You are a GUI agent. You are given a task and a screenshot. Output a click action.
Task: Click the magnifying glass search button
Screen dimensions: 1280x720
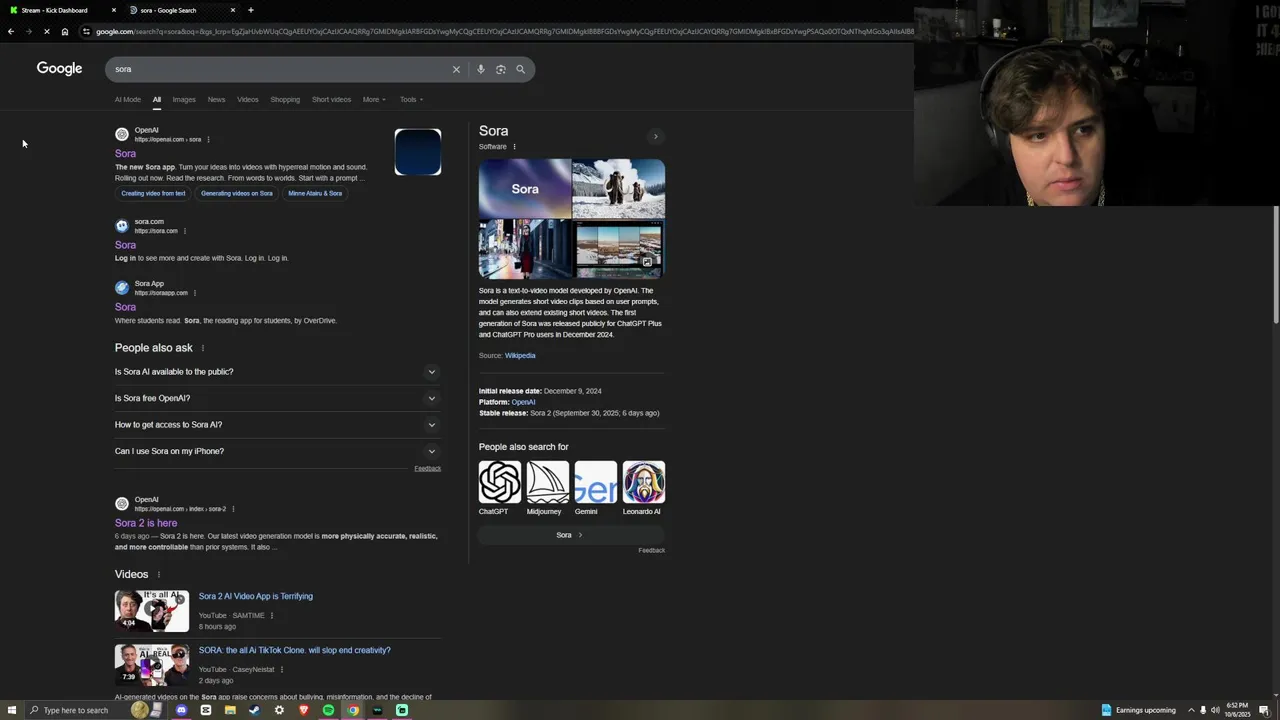coord(520,69)
